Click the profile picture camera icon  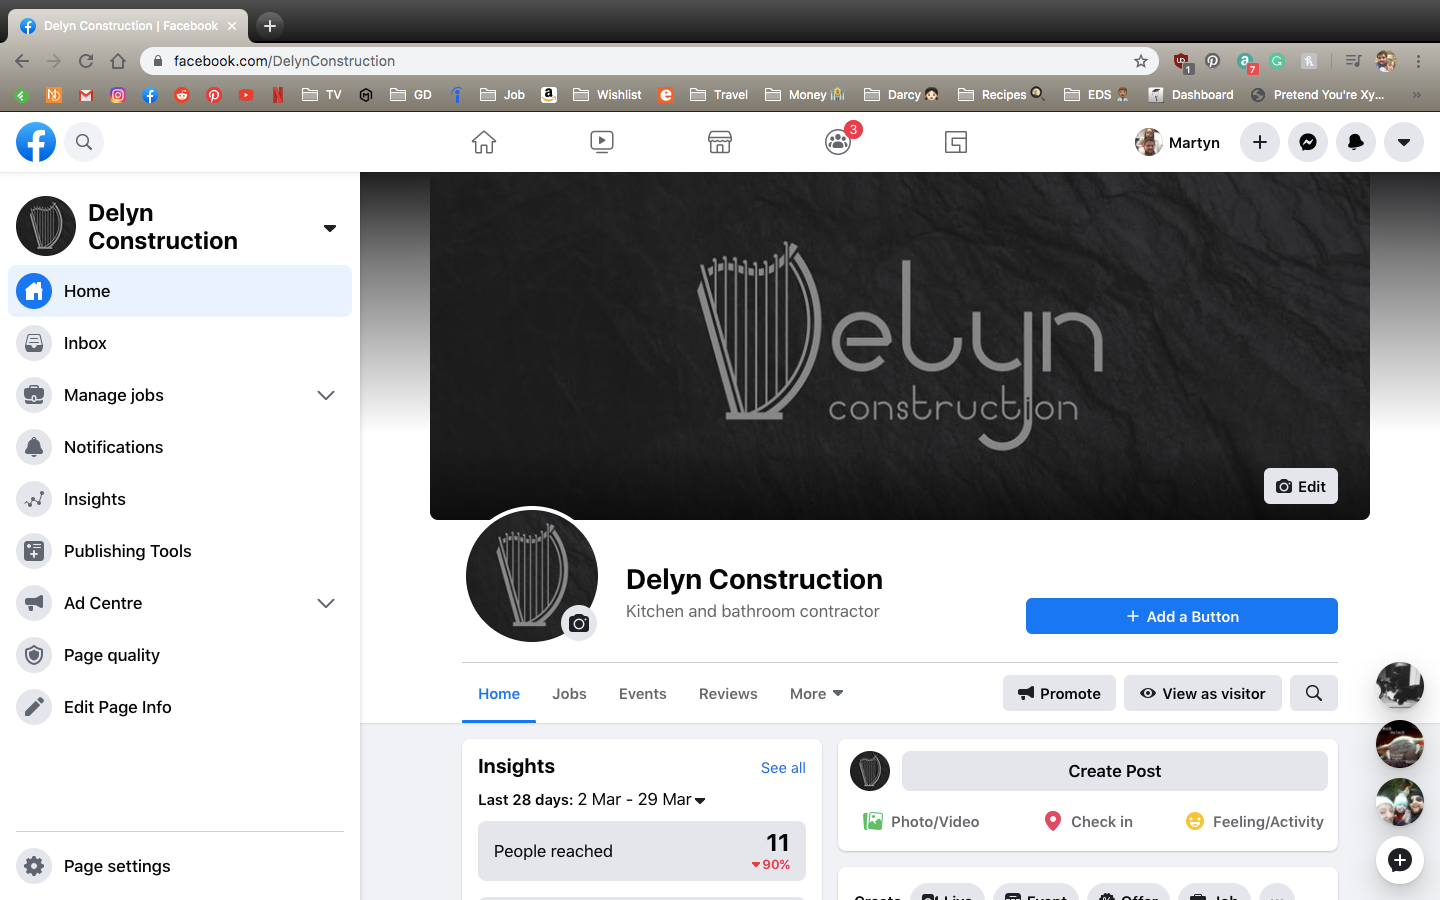pos(579,624)
